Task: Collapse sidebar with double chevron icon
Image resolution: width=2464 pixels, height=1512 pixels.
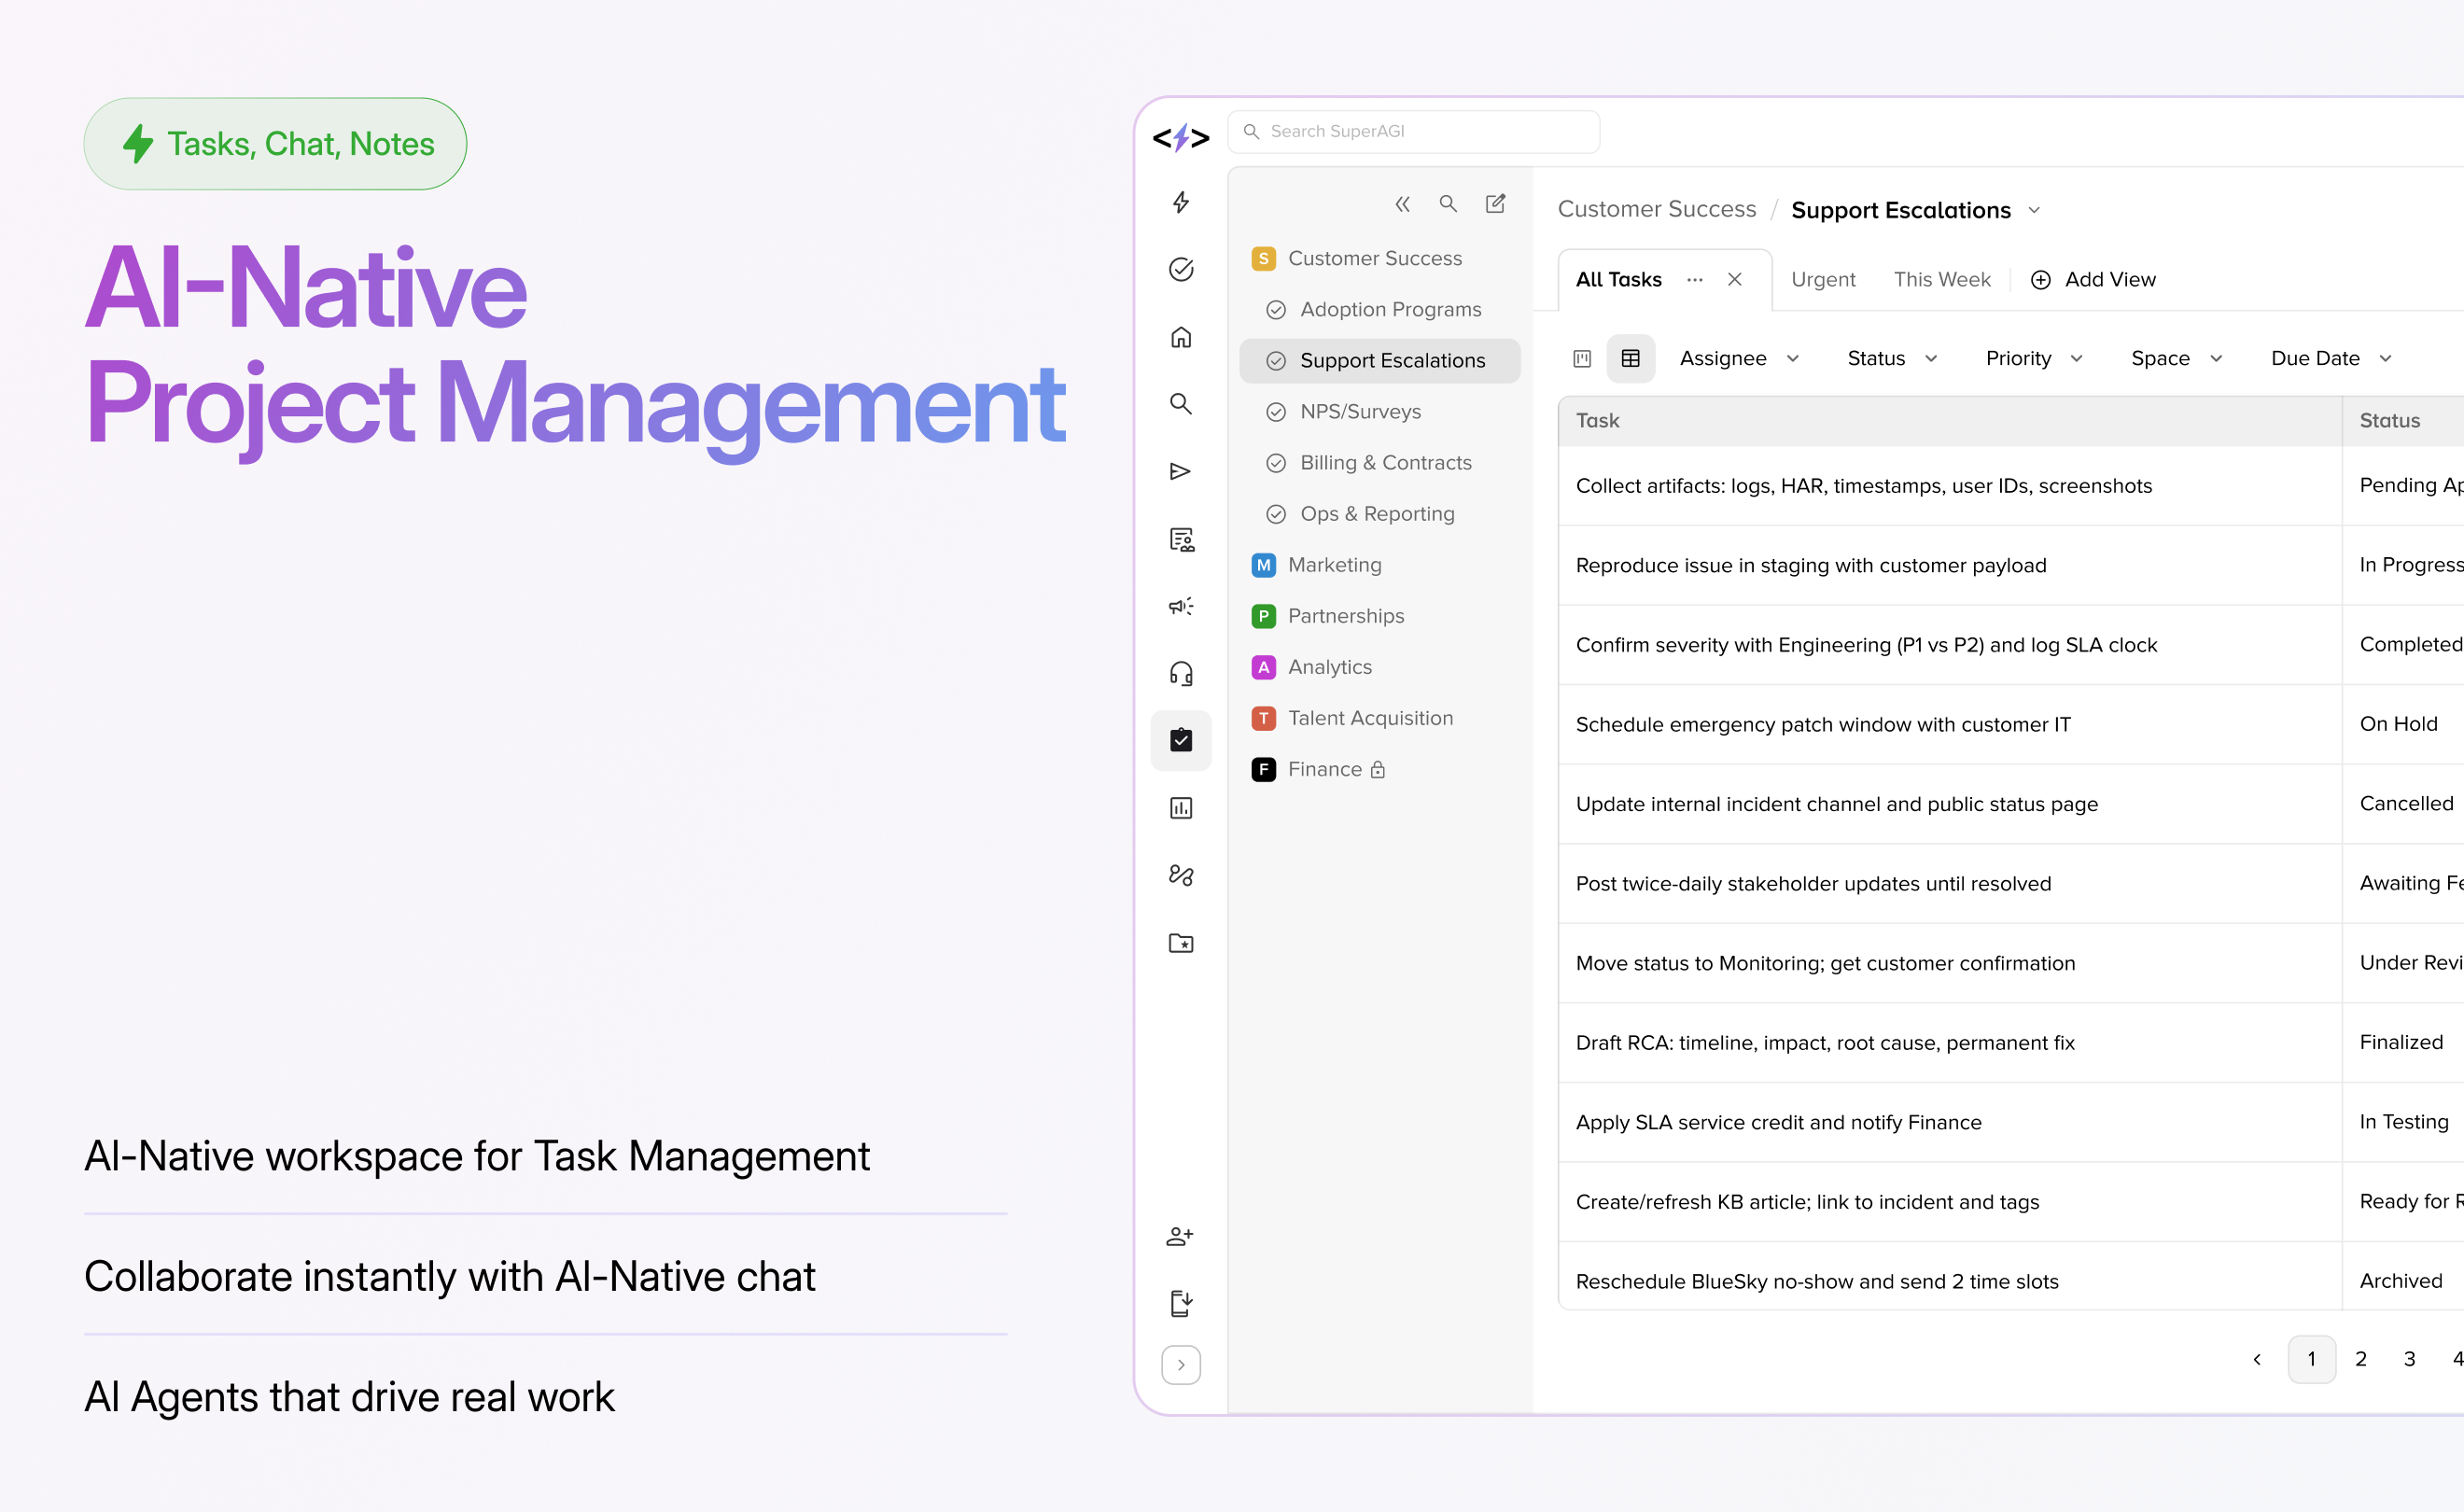Action: point(1402,204)
